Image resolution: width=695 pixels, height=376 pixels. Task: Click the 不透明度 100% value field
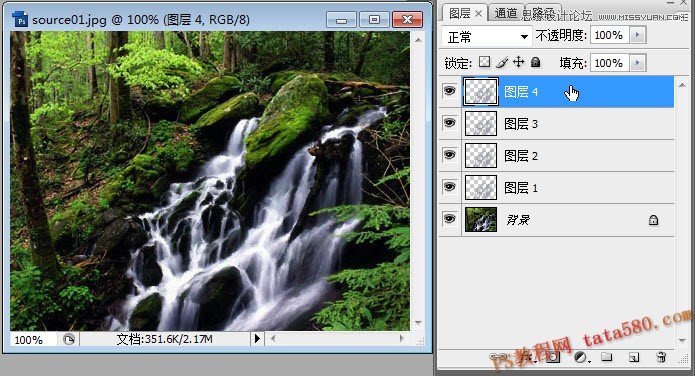(x=609, y=35)
